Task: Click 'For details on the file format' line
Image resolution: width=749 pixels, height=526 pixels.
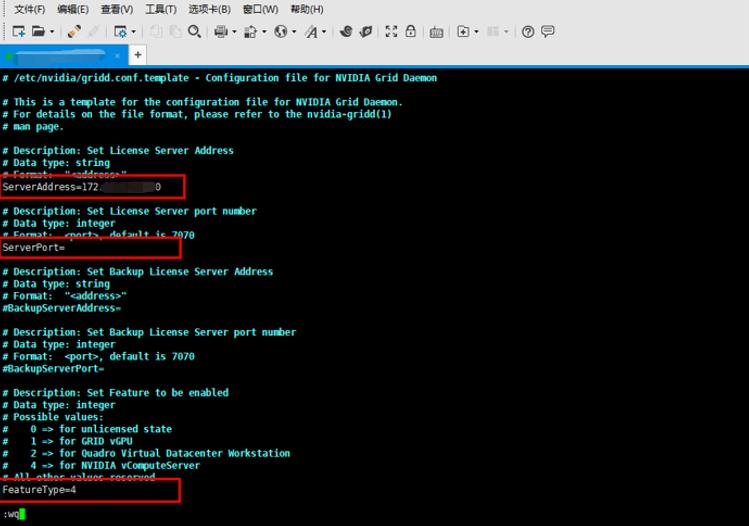Action: click(197, 114)
